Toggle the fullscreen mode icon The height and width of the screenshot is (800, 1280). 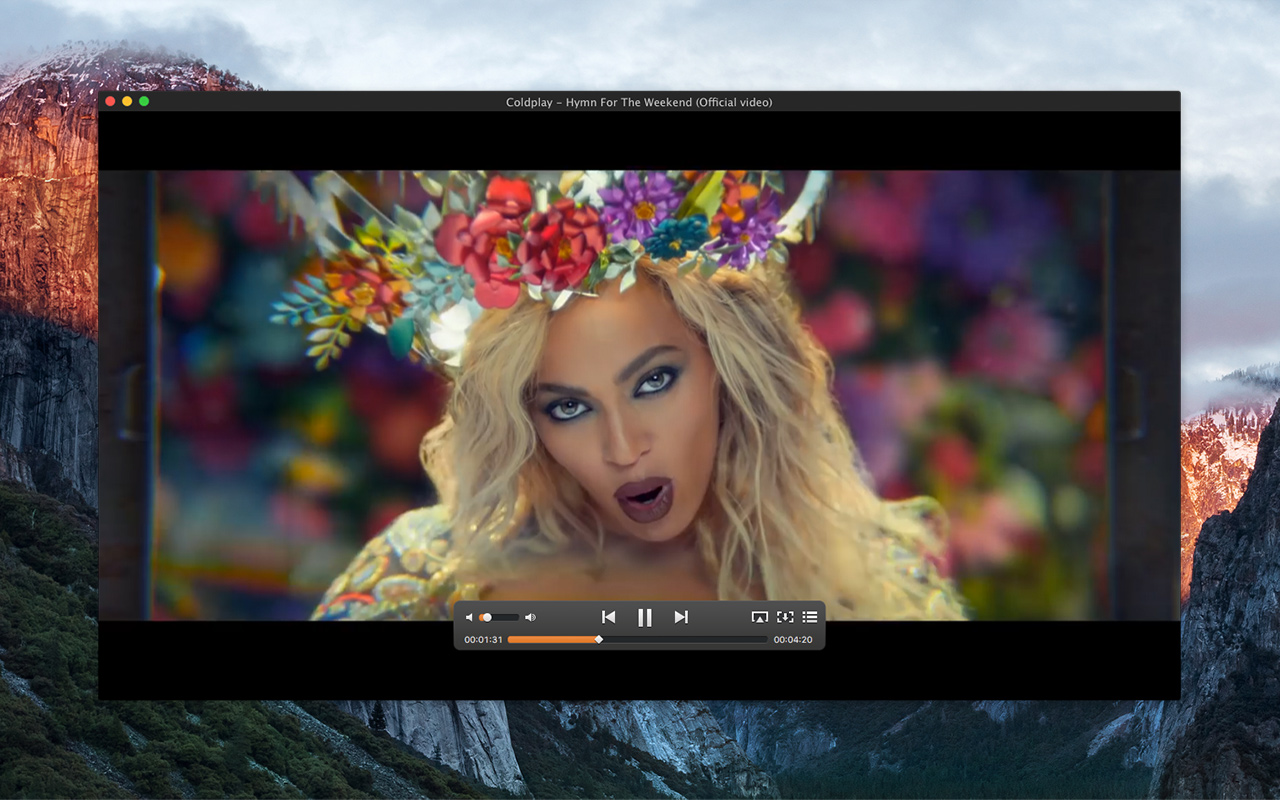pos(785,617)
